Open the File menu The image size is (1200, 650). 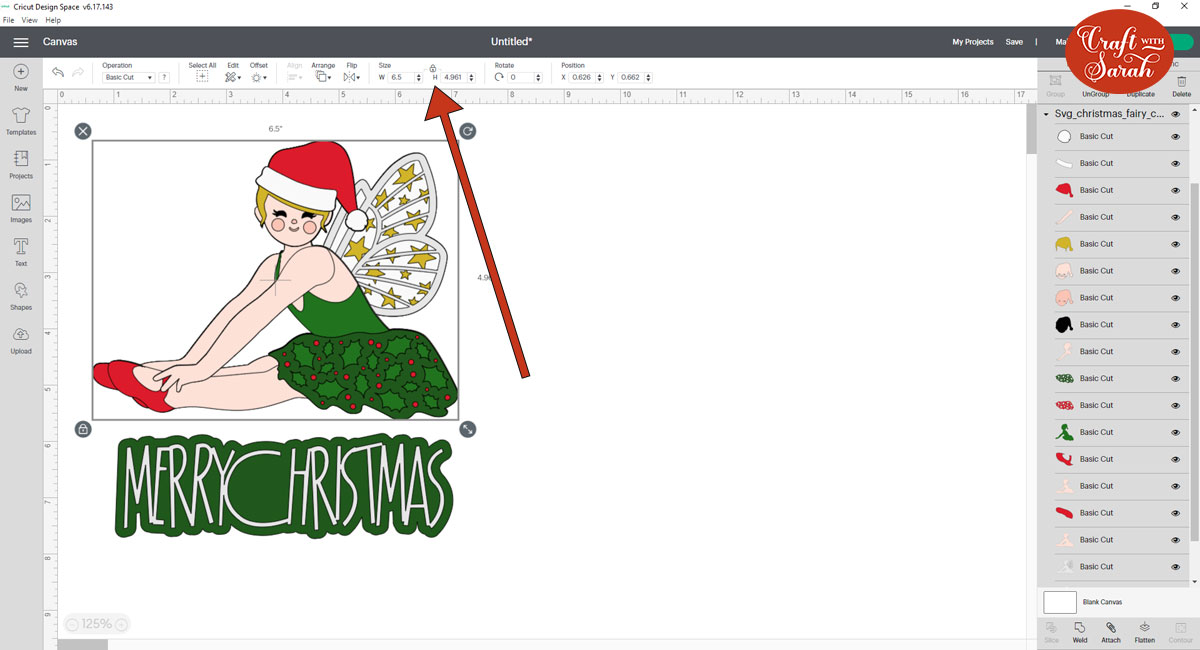tap(8, 20)
